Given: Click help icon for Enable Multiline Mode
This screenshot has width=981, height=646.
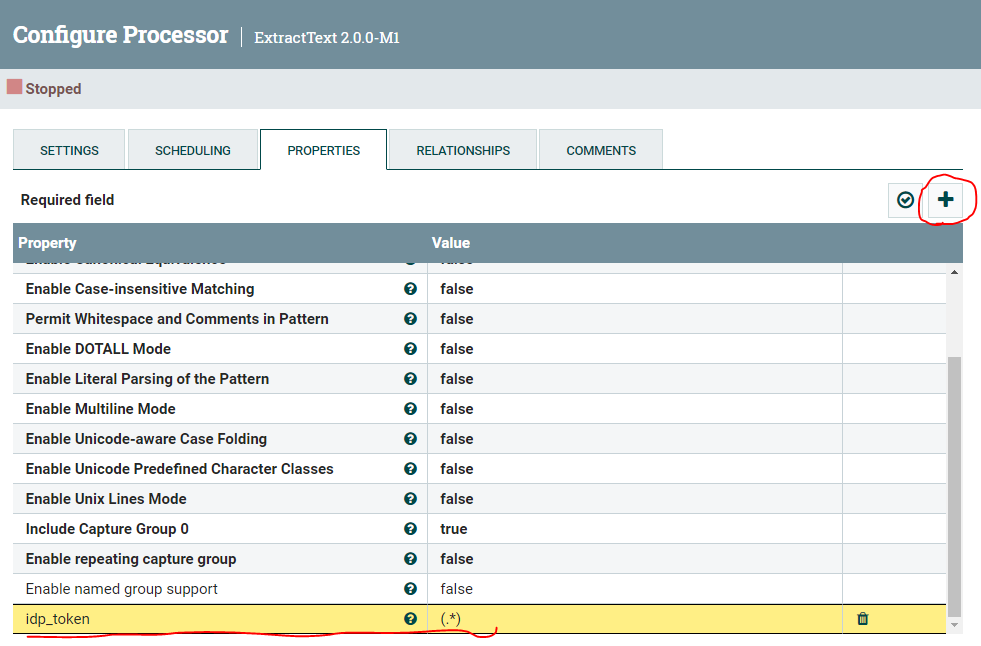Looking at the screenshot, I should pyautogui.click(x=410, y=409).
